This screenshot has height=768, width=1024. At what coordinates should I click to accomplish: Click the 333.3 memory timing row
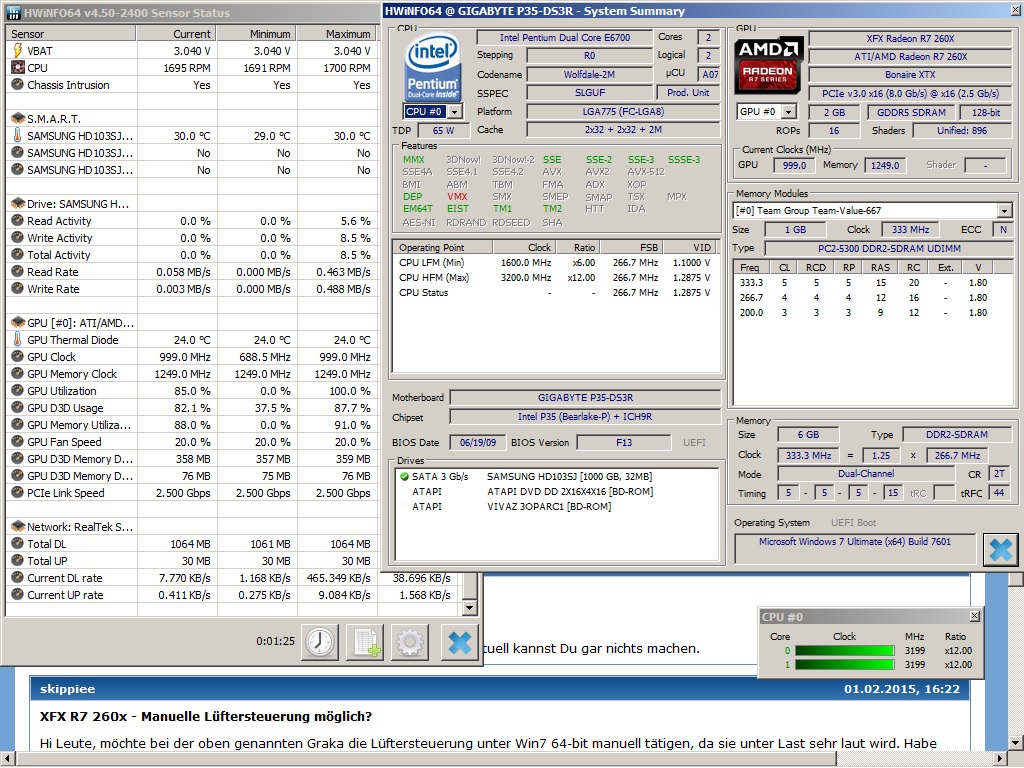(x=872, y=283)
